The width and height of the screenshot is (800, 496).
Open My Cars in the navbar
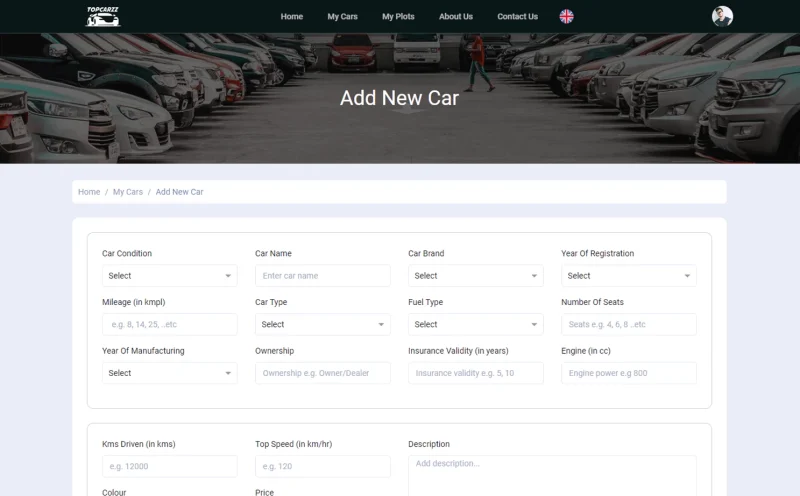coord(342,16)
